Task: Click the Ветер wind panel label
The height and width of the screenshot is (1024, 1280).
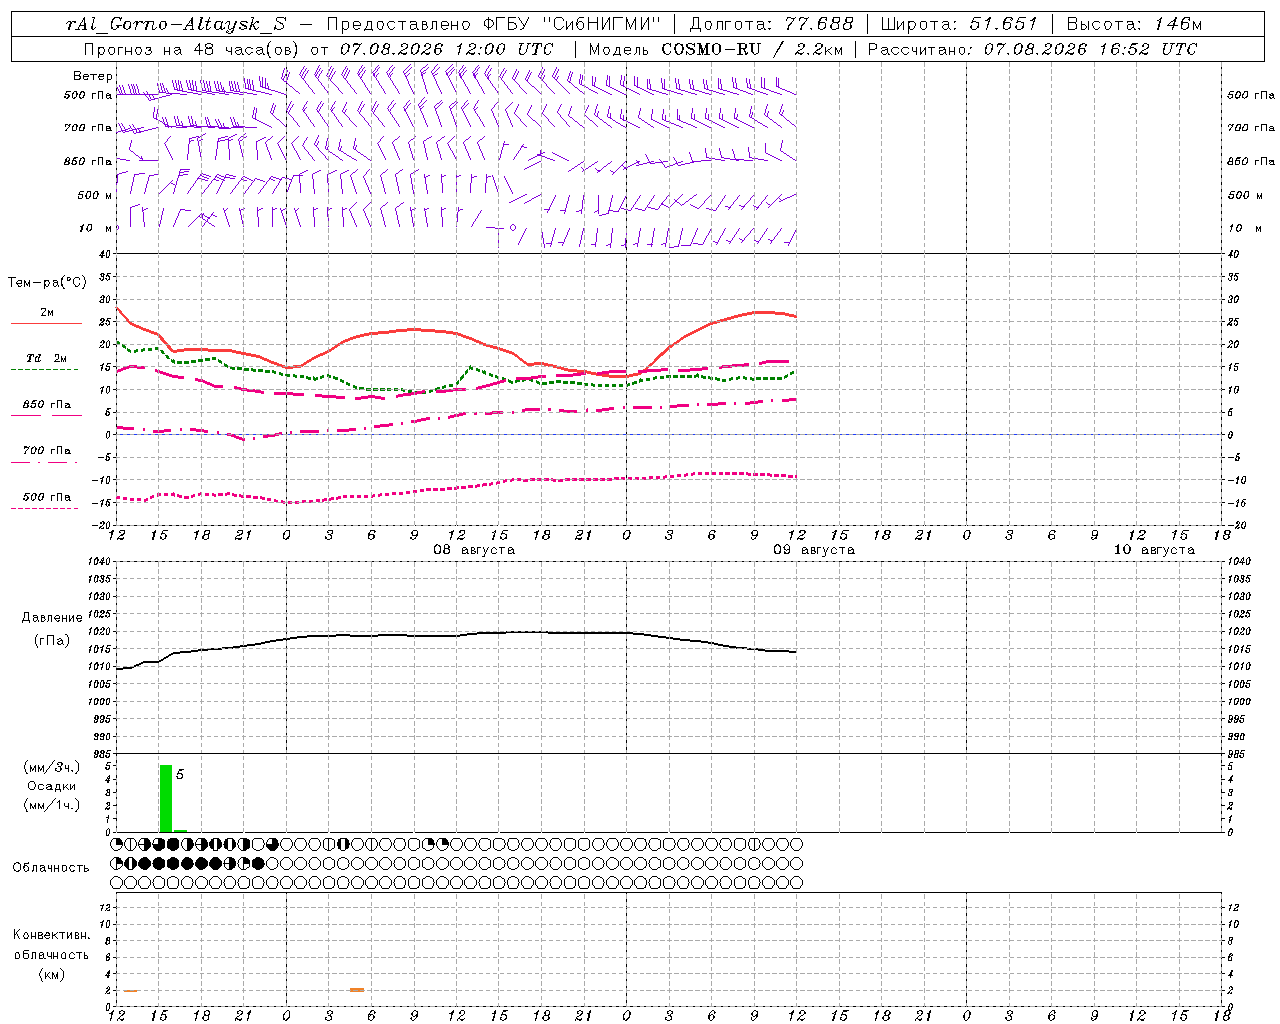Action: (92, 76)
